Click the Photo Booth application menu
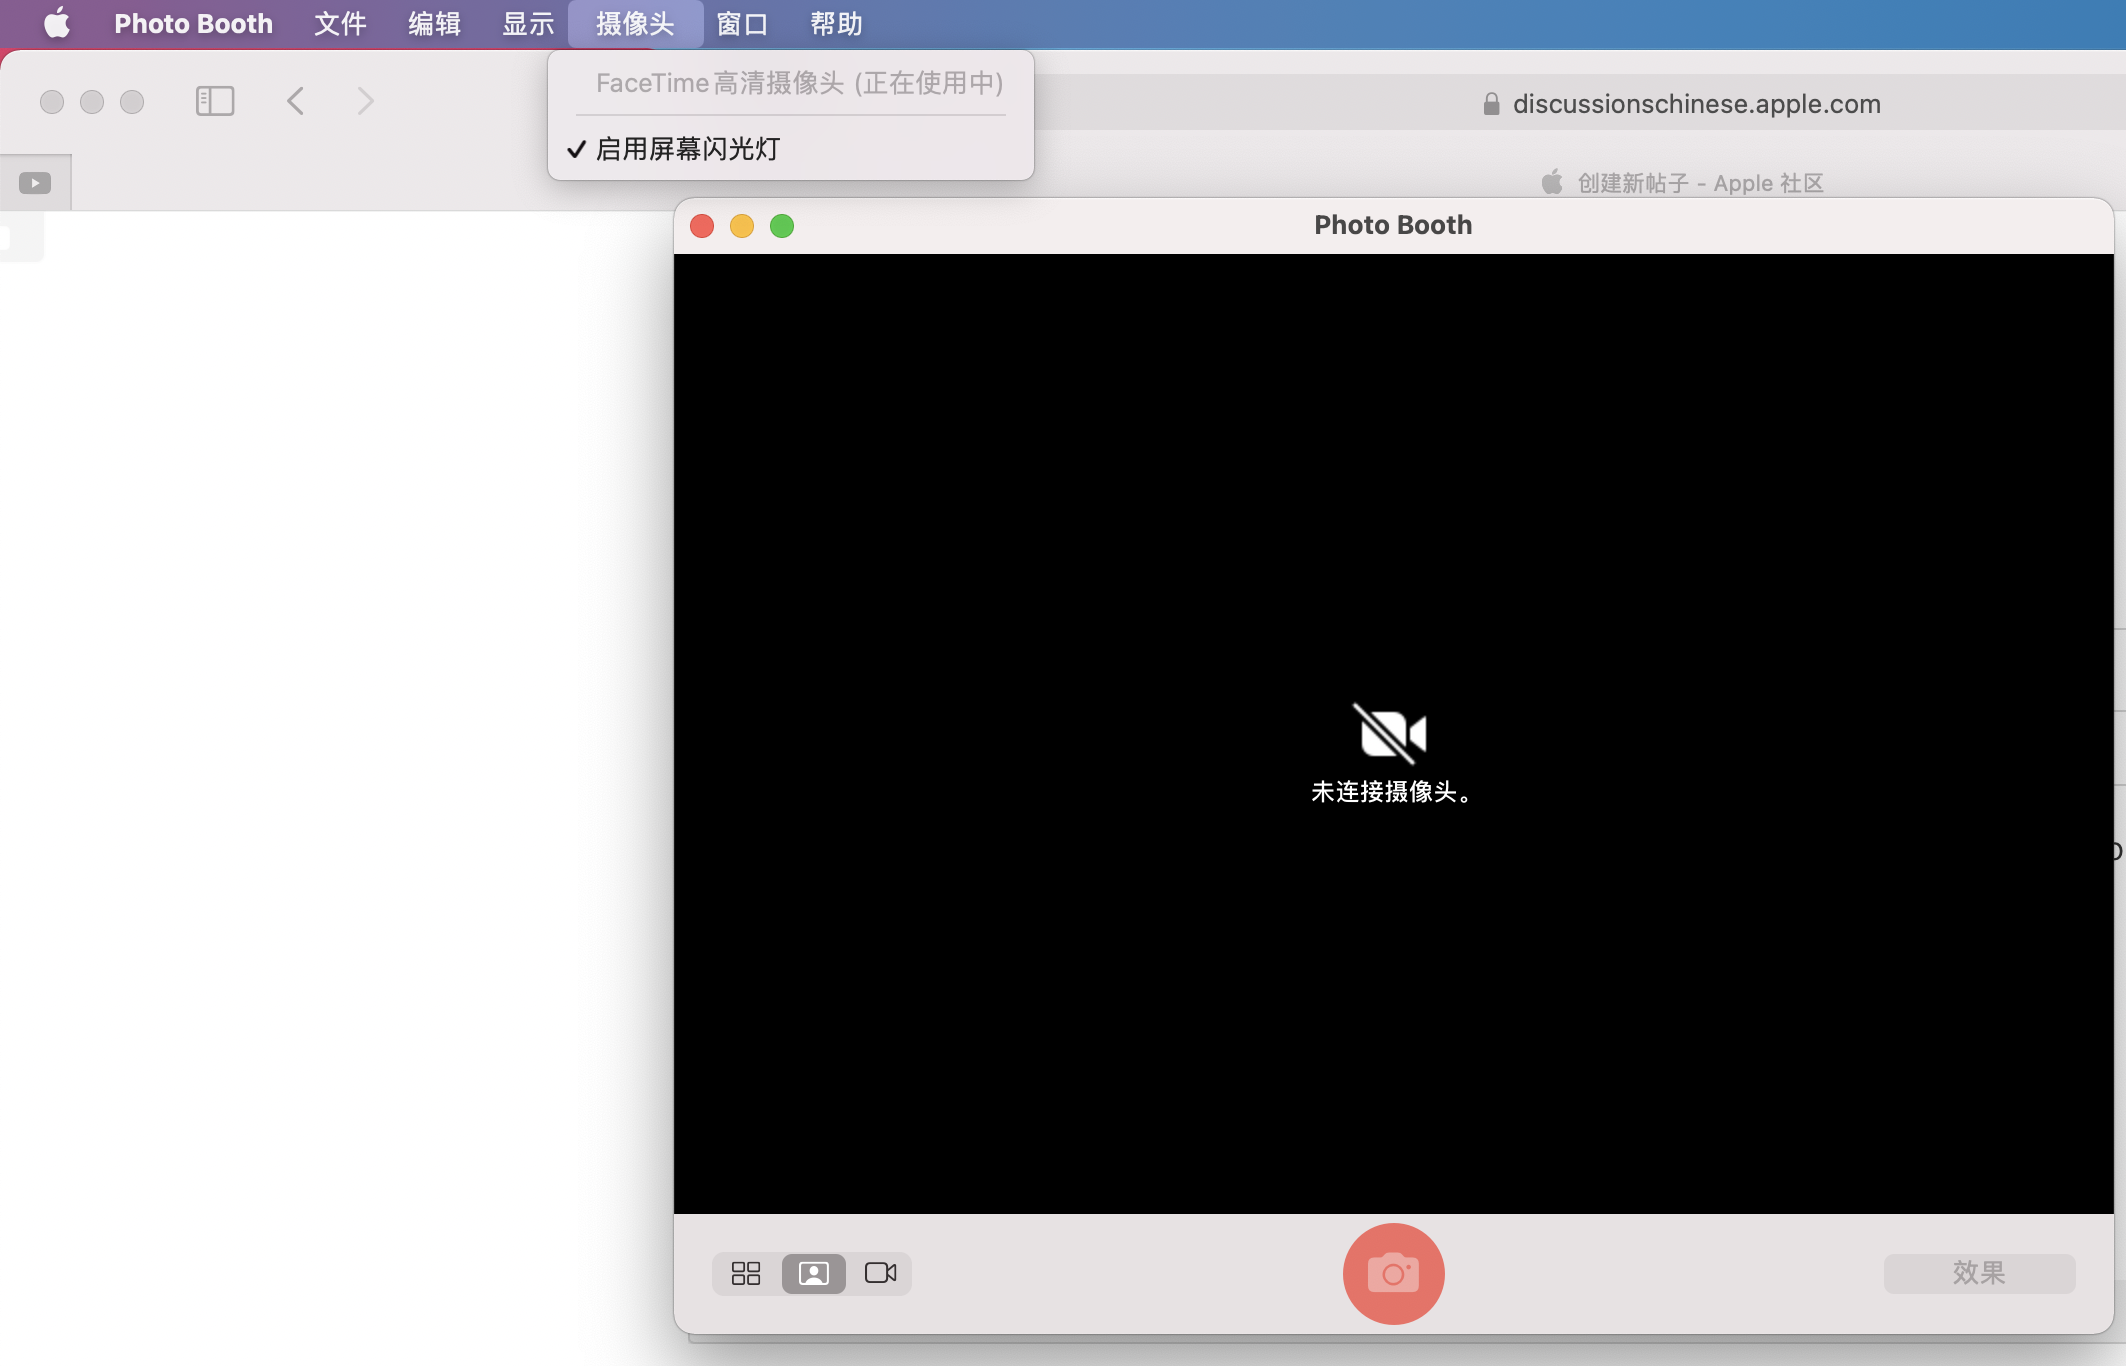The image size is (2126, 1366). 193,23
